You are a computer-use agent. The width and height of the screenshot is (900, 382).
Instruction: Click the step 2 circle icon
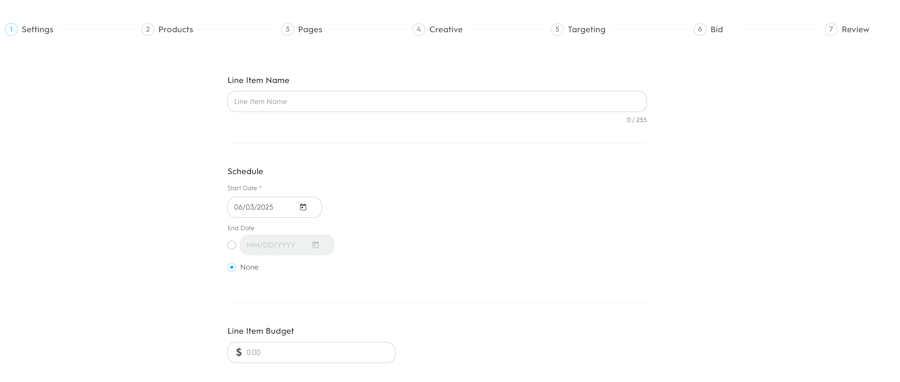148,29
